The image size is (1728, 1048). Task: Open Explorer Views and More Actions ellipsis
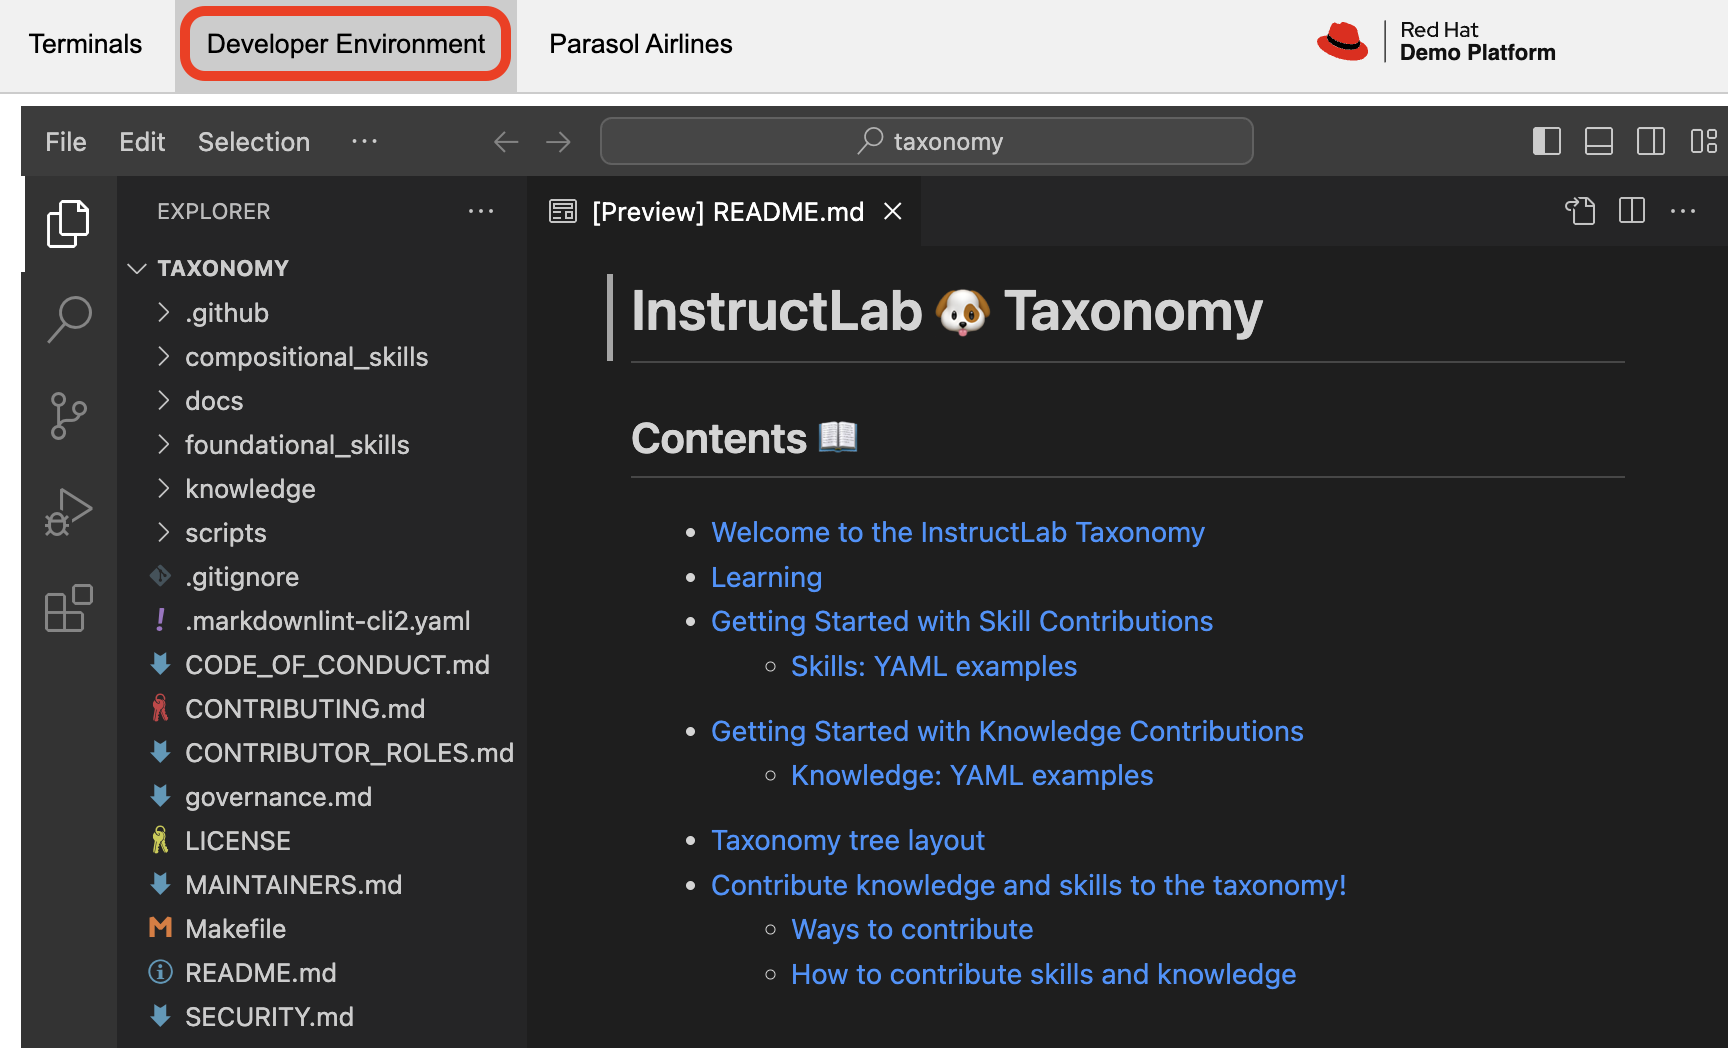click(481, 211)
